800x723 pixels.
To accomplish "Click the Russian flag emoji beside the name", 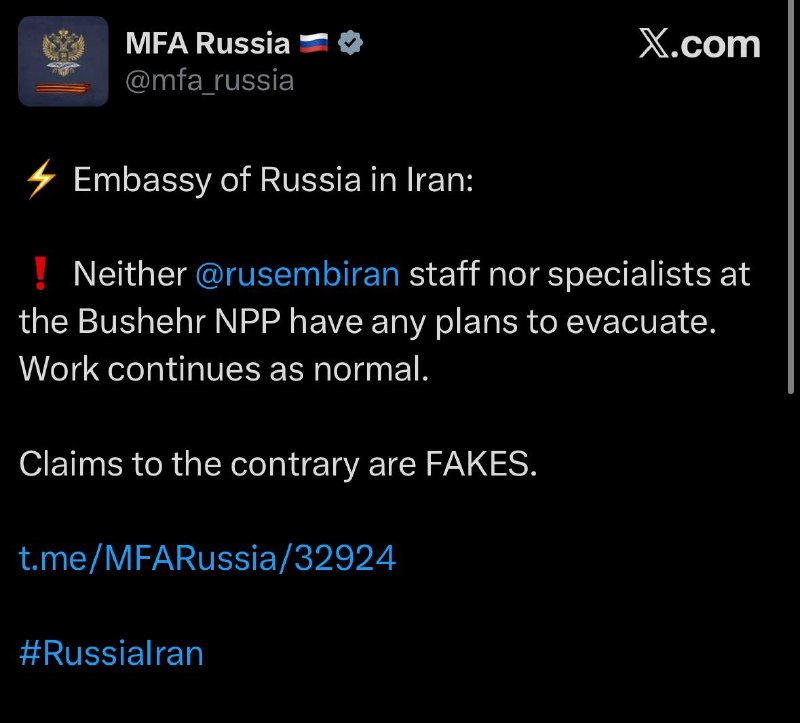I will pyautogui.click(x=313, y=43).
